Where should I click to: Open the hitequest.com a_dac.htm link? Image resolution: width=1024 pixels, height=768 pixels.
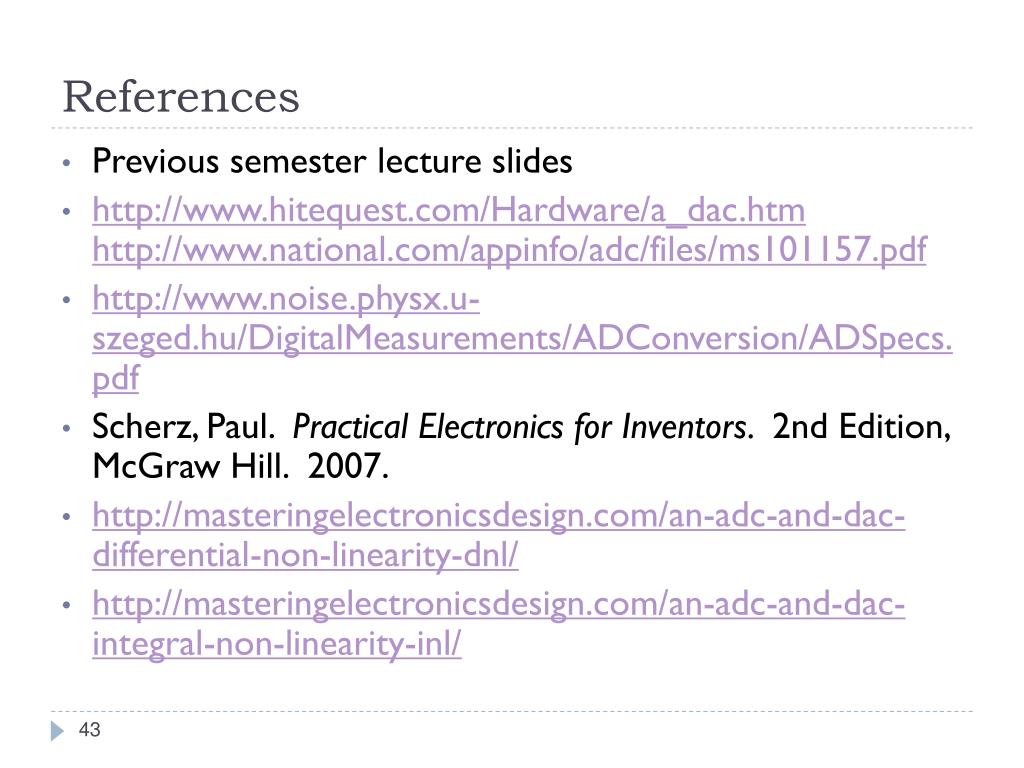[x=449, y=211]
